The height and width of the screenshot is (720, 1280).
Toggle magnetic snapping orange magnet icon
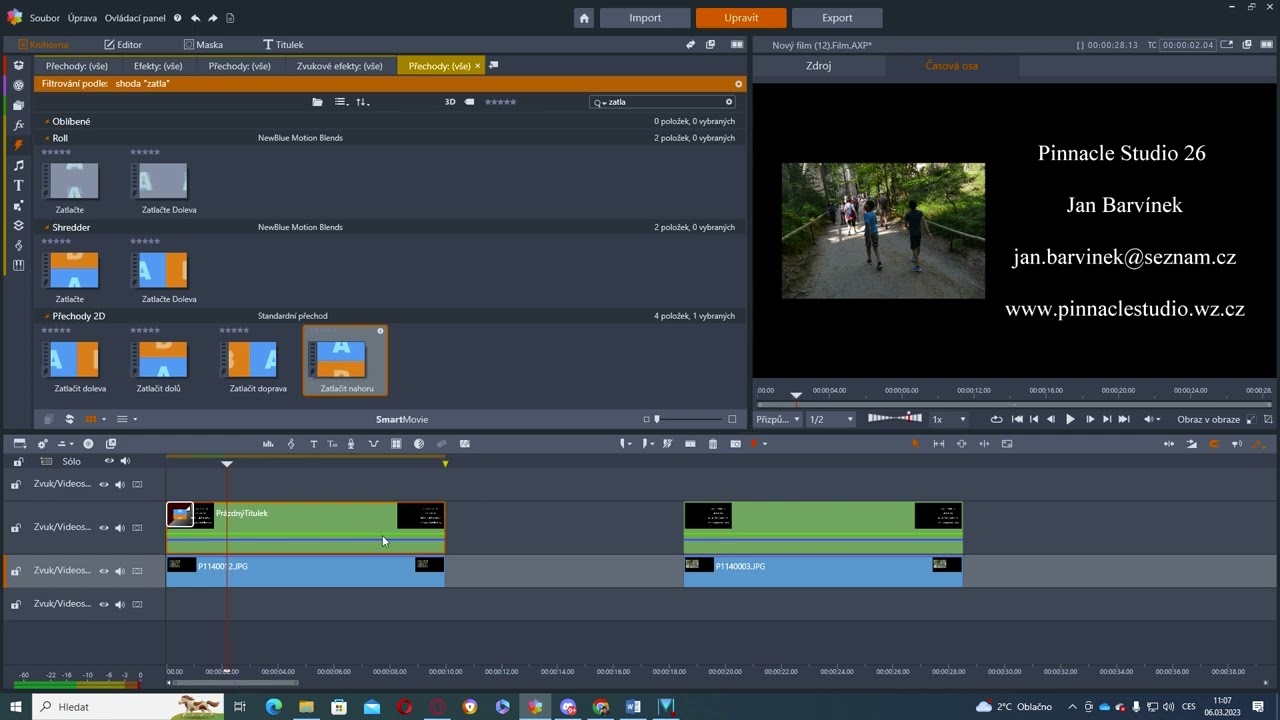(1214, 444)
